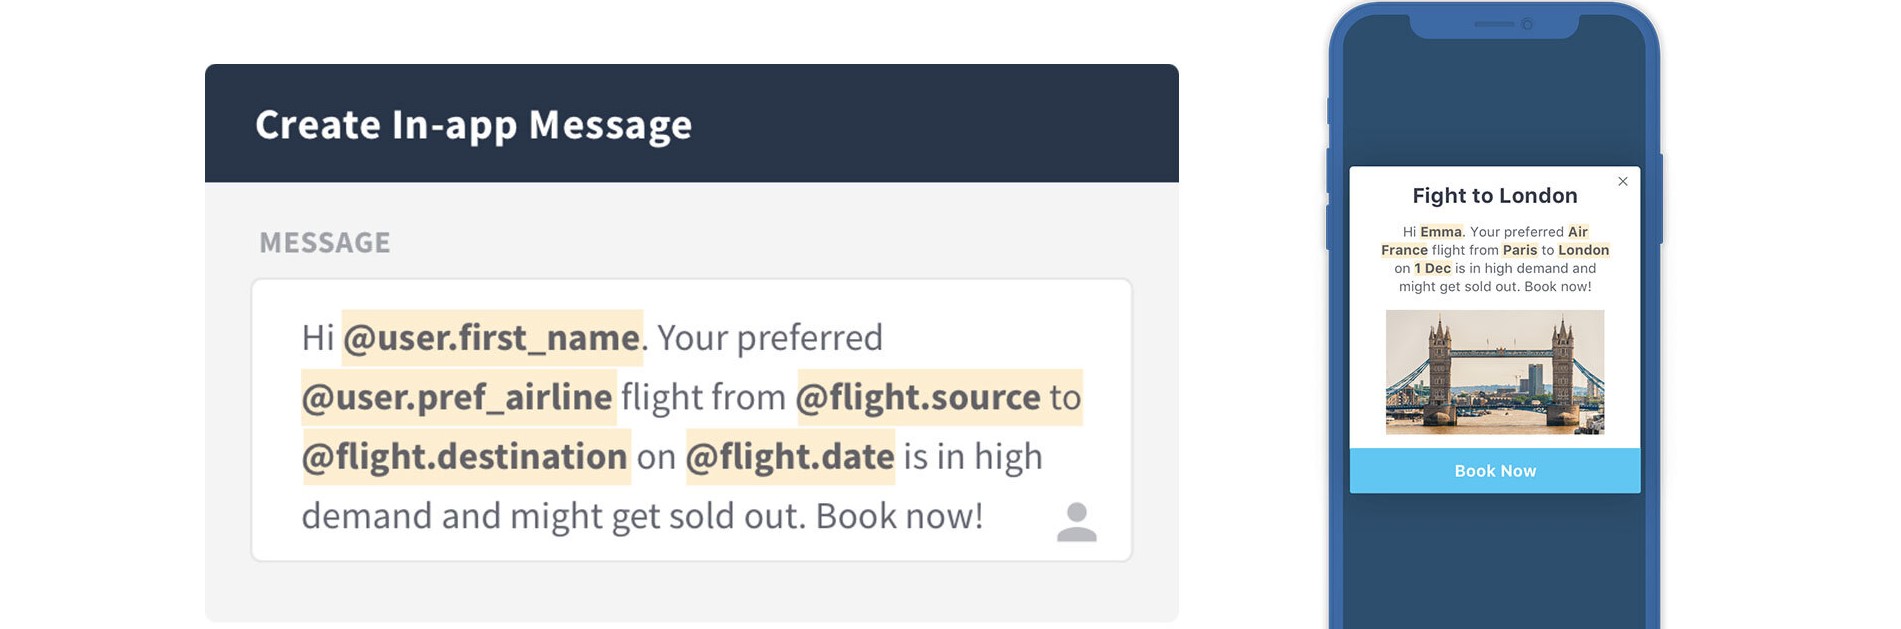Close the in-app message popup

tap(1623, 181)
